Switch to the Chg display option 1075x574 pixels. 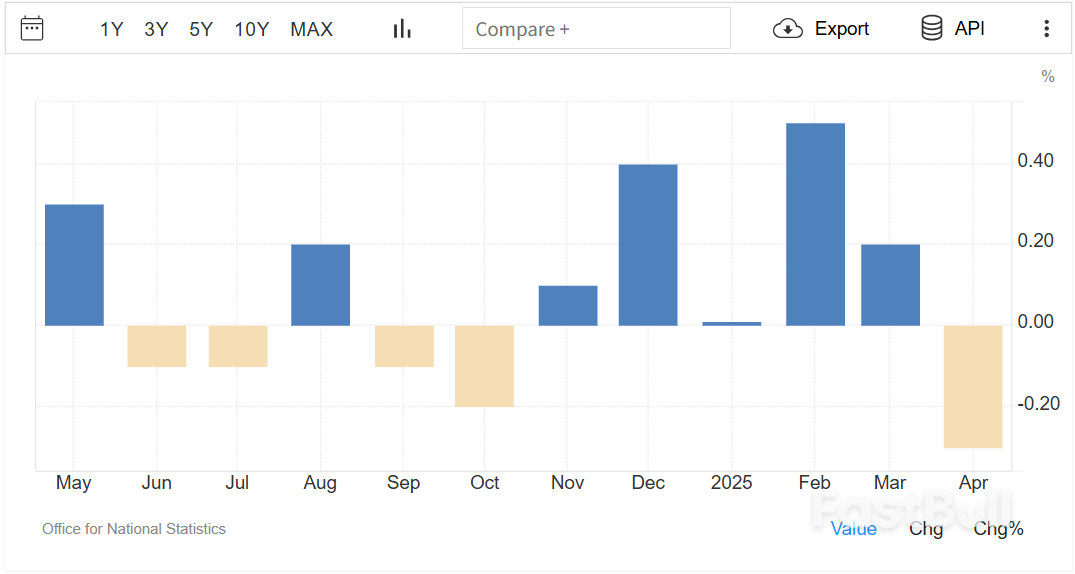tap(925, 529)
